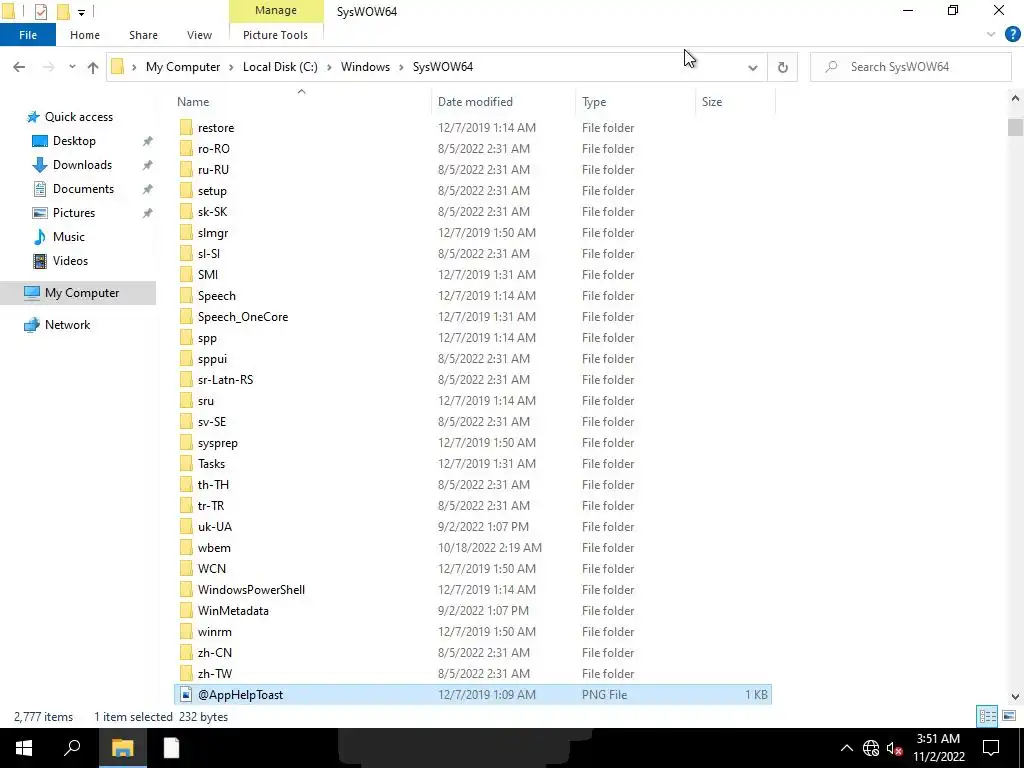
Task: Expand the chevron after My Computer in breadcrumb
Action: pyautogui.click(x=231, y=67)
